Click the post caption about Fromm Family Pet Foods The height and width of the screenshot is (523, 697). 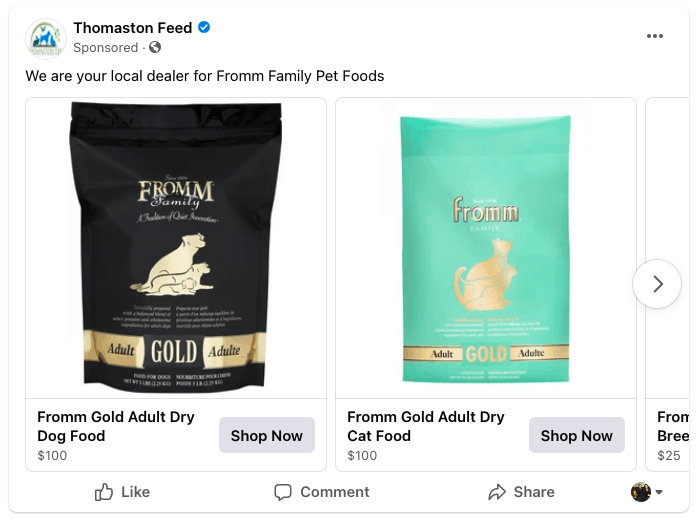point(205,76)
